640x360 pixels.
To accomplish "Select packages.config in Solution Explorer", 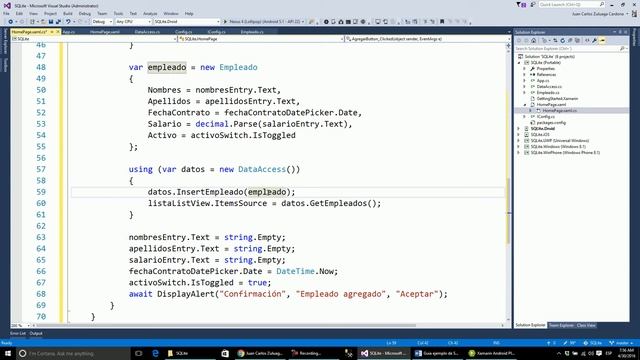I will (551, 122).
